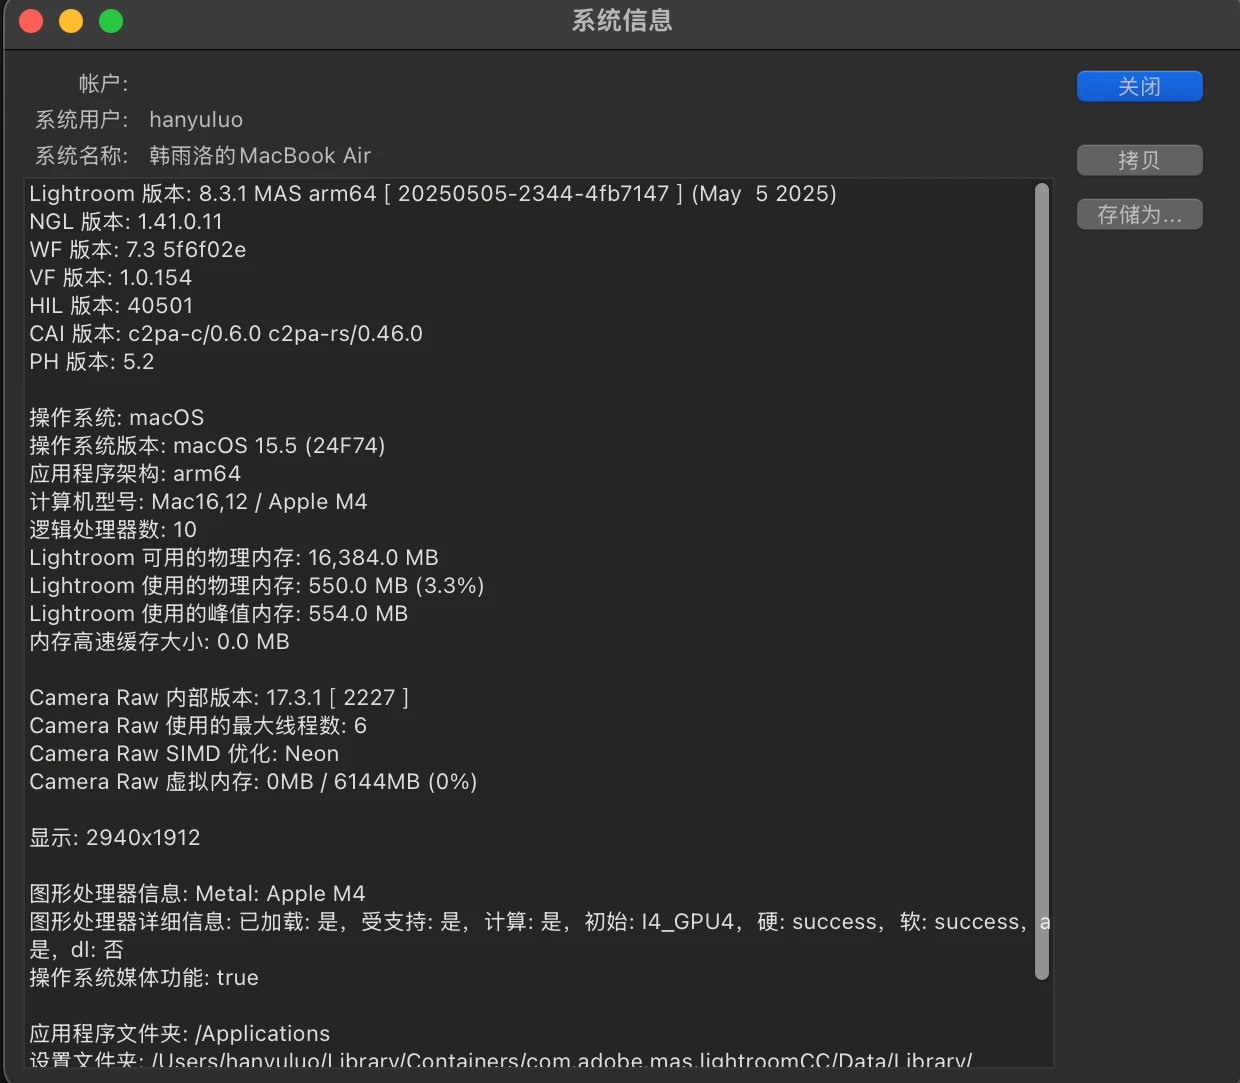Click the Lightroom 版本 8.3.1 line

tap(433, 194)
